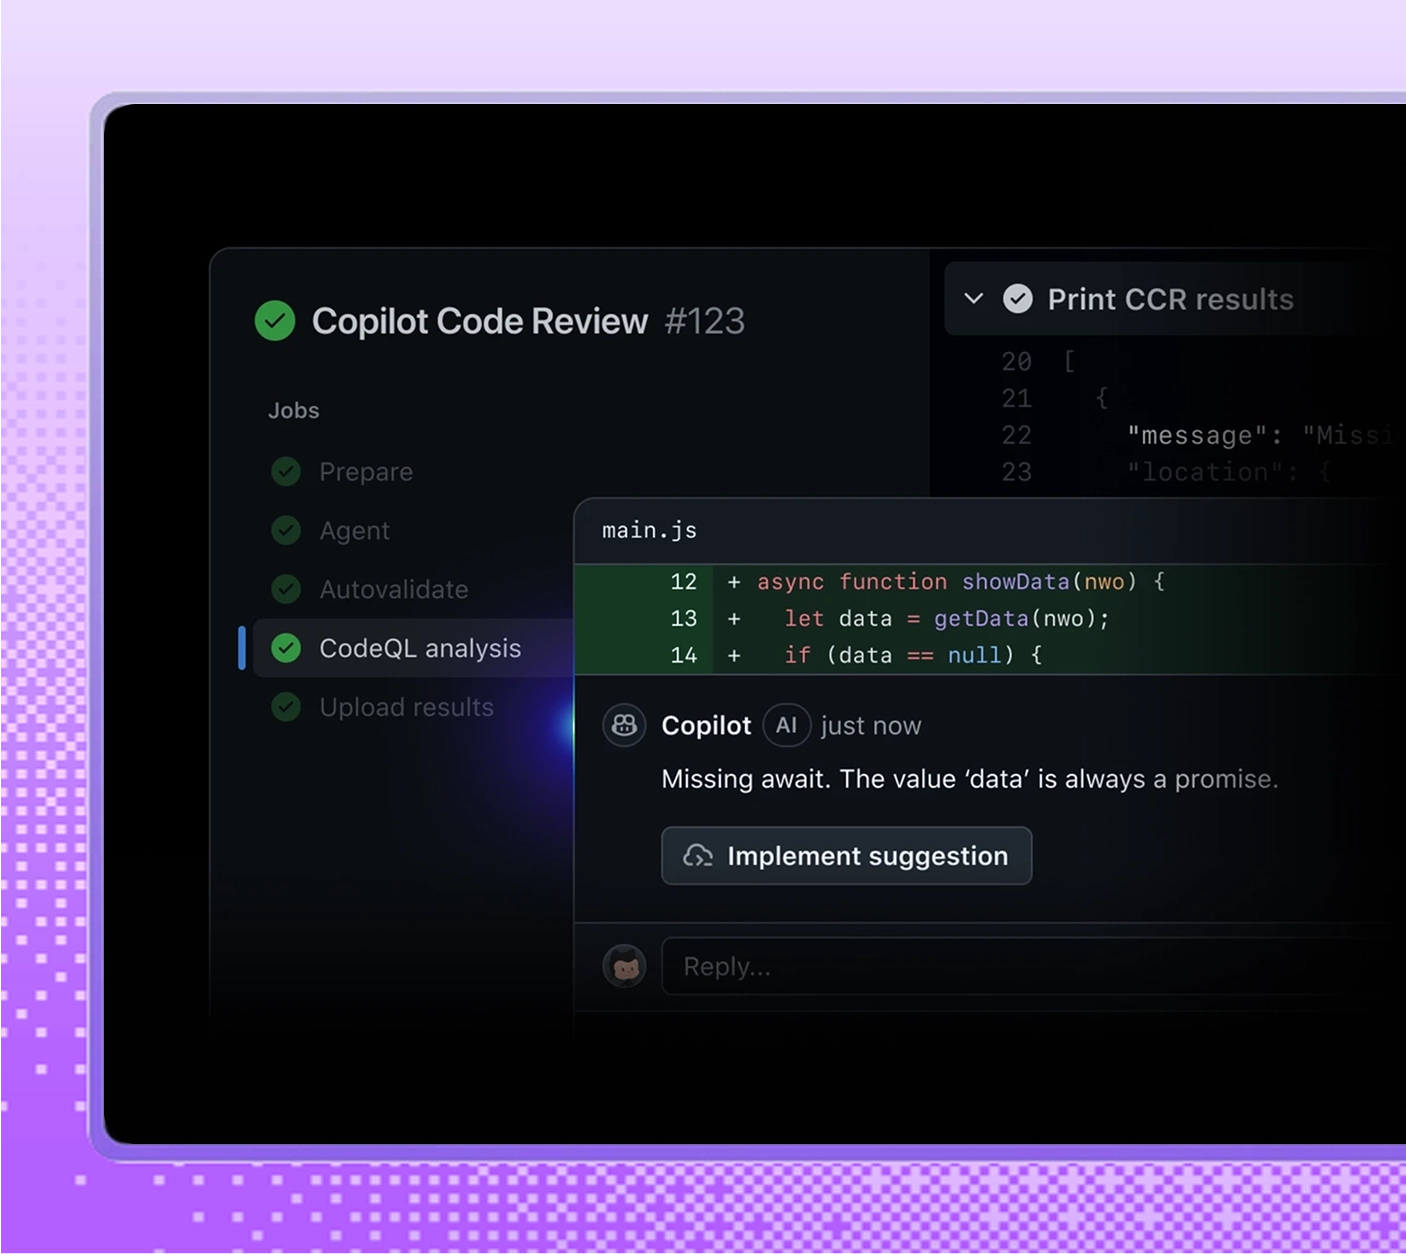Click the main.js file name header
The height and width of the screenshot is (1254, 1406).
[650, 530]
